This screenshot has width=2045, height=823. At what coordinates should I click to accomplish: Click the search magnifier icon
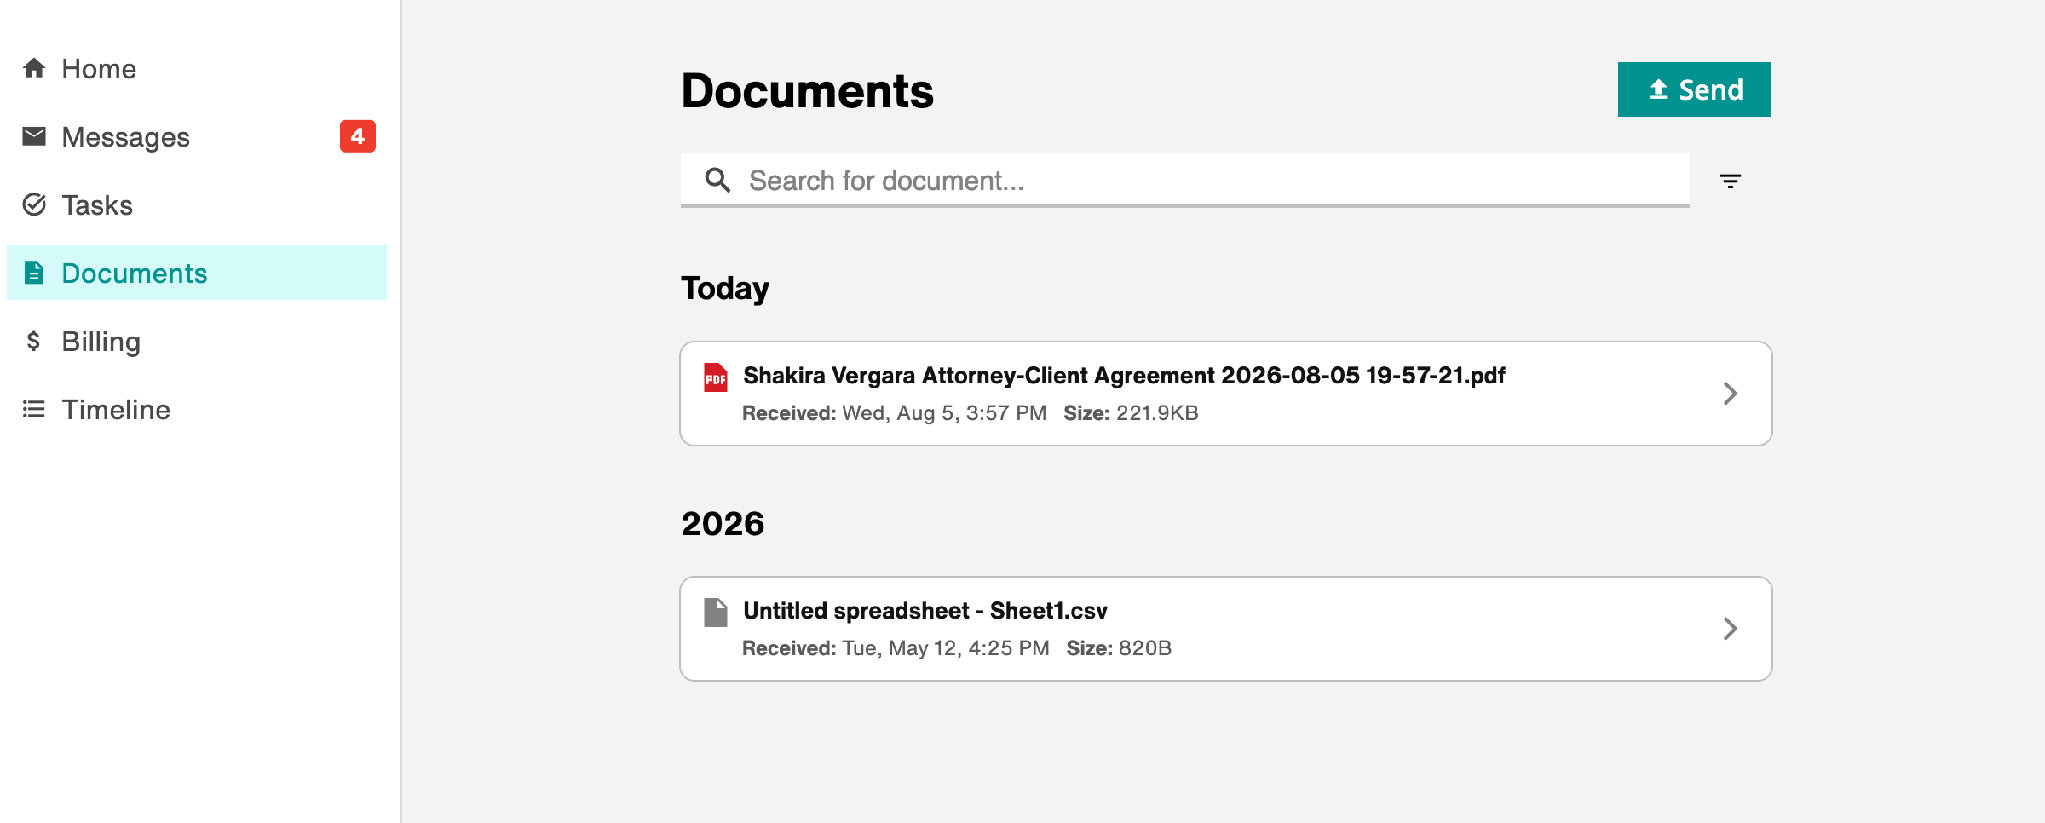[717, 180]
